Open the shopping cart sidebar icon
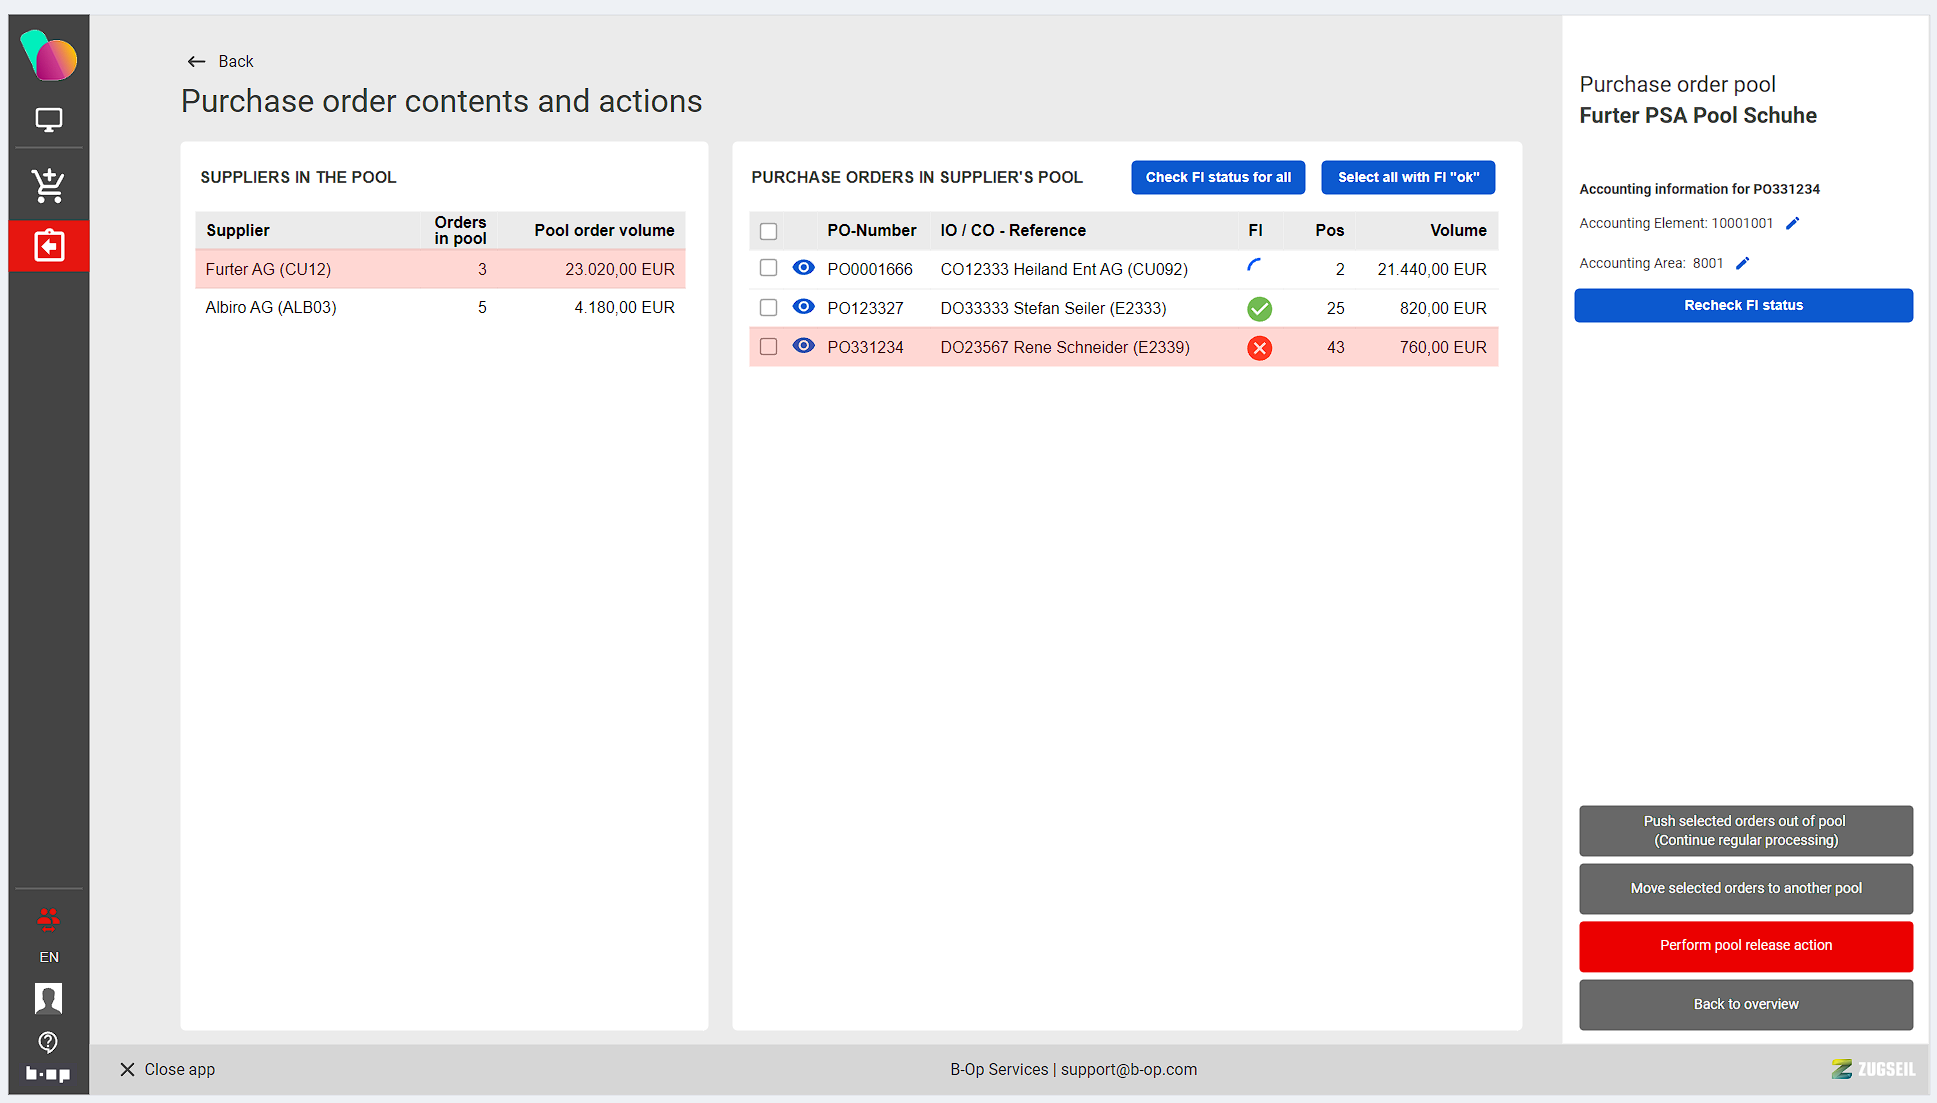 coord(48,185)
